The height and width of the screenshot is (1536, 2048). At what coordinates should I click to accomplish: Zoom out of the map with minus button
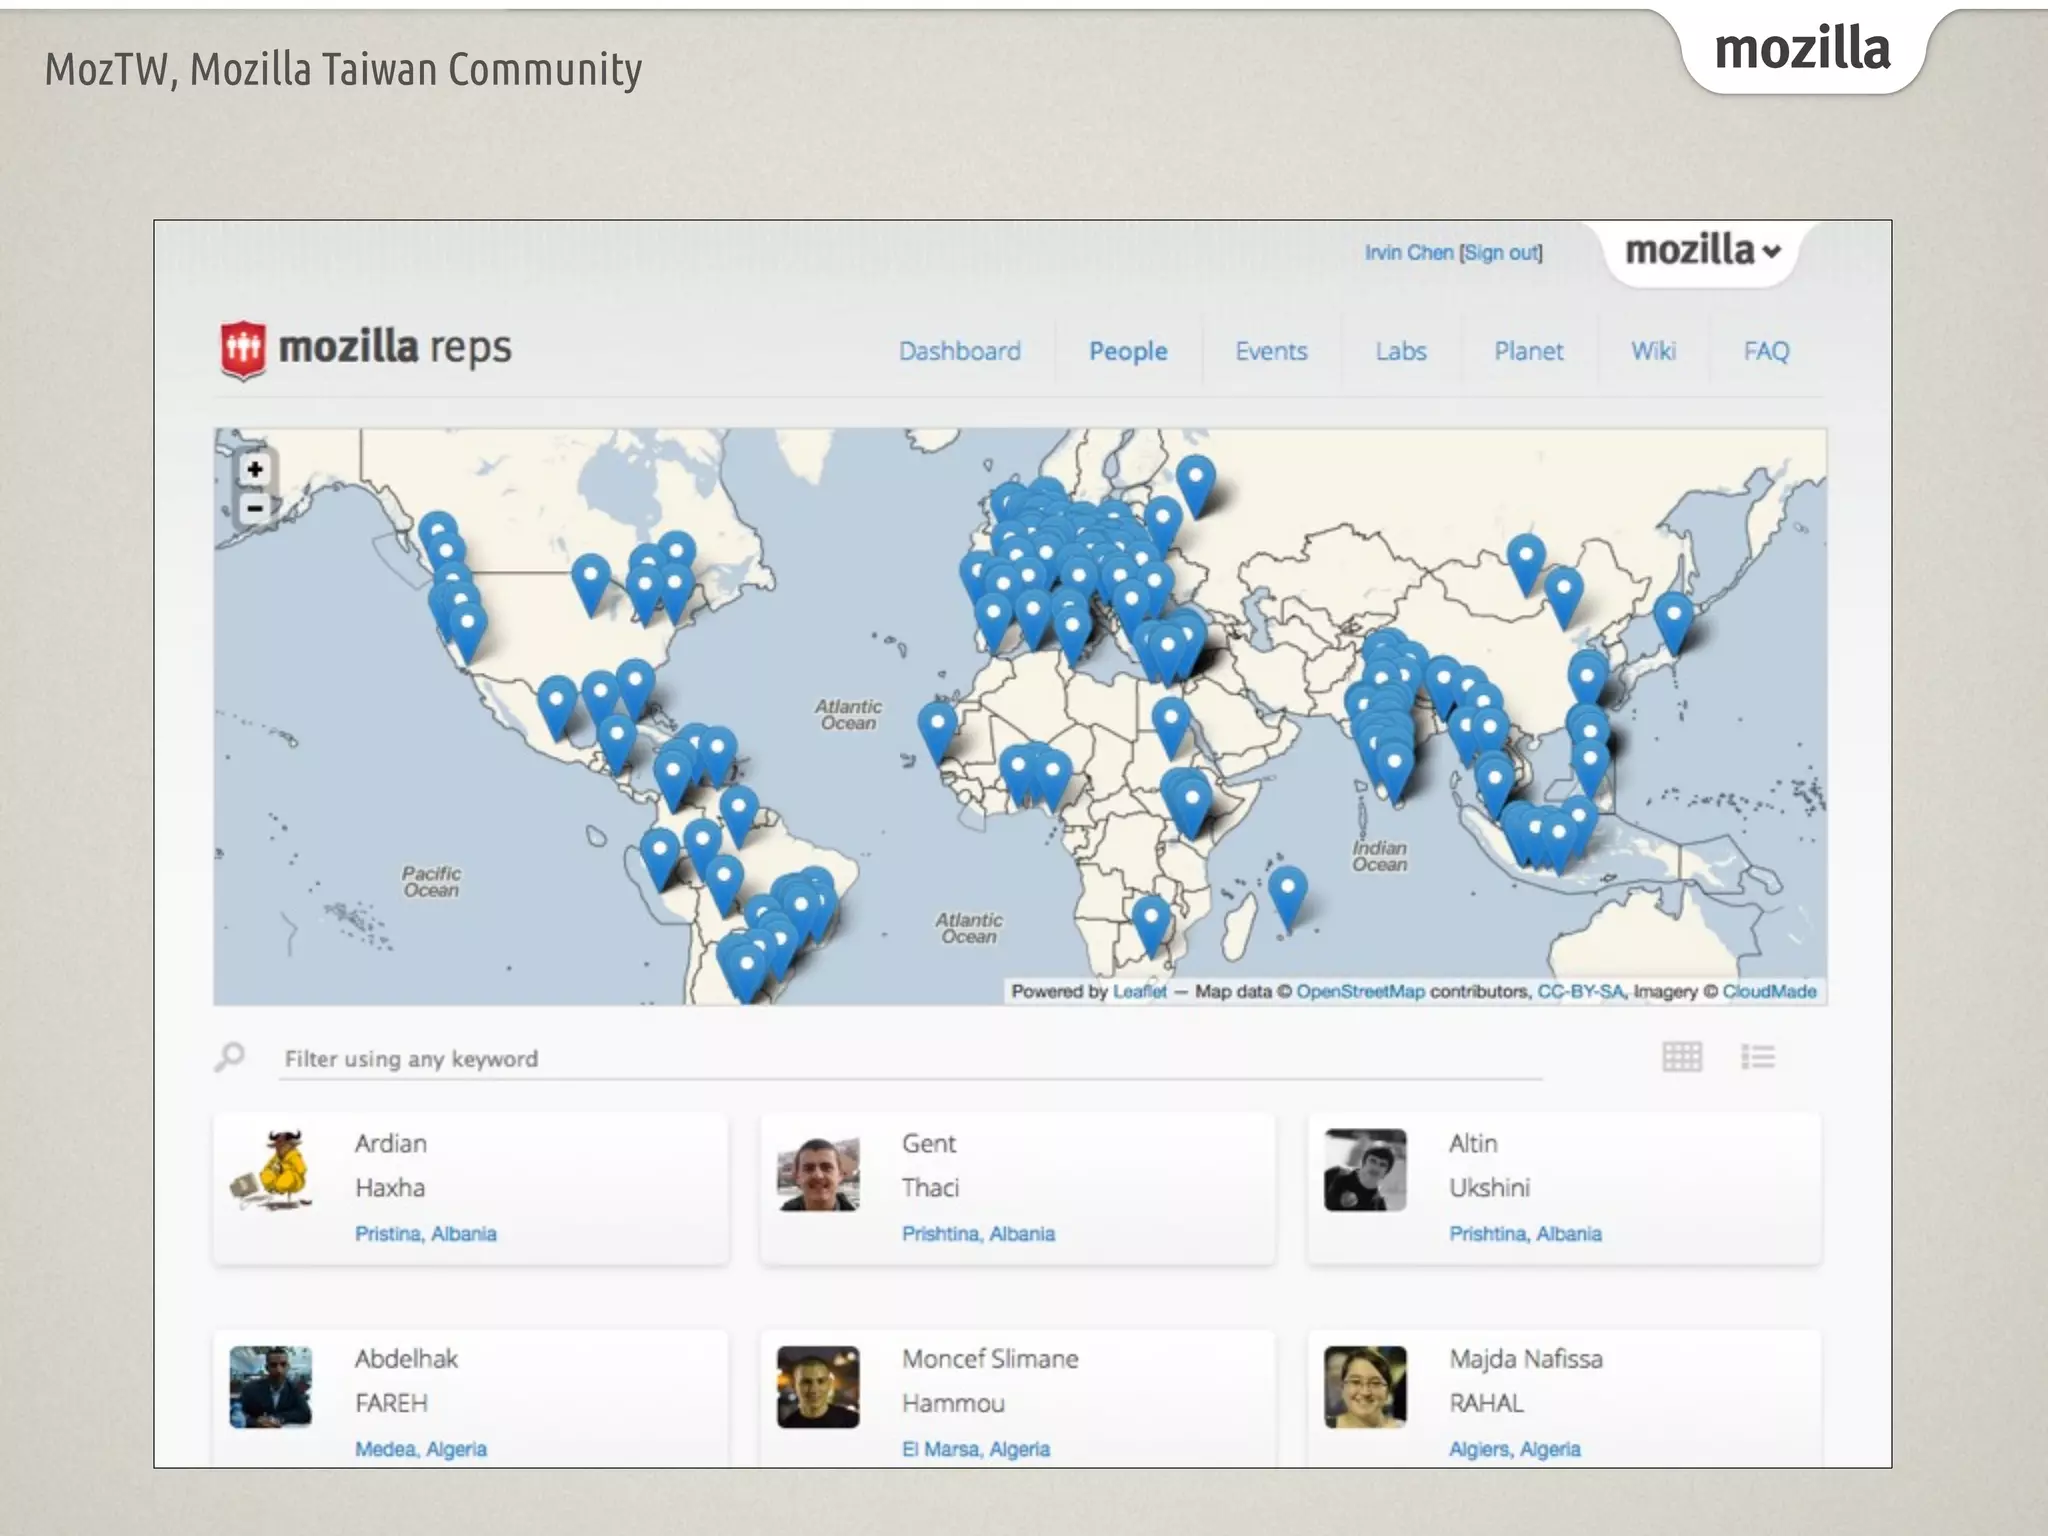[255, 508]
